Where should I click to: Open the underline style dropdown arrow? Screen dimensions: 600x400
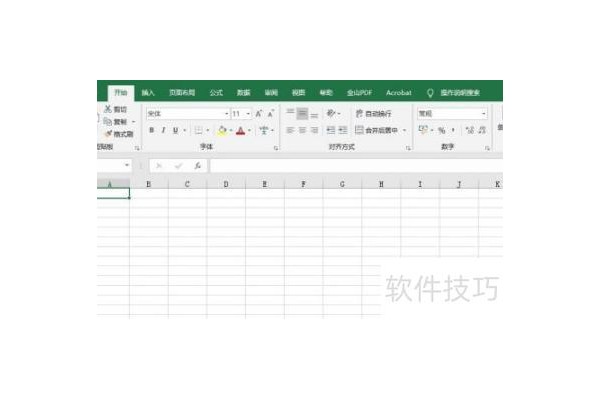[184, 130]
